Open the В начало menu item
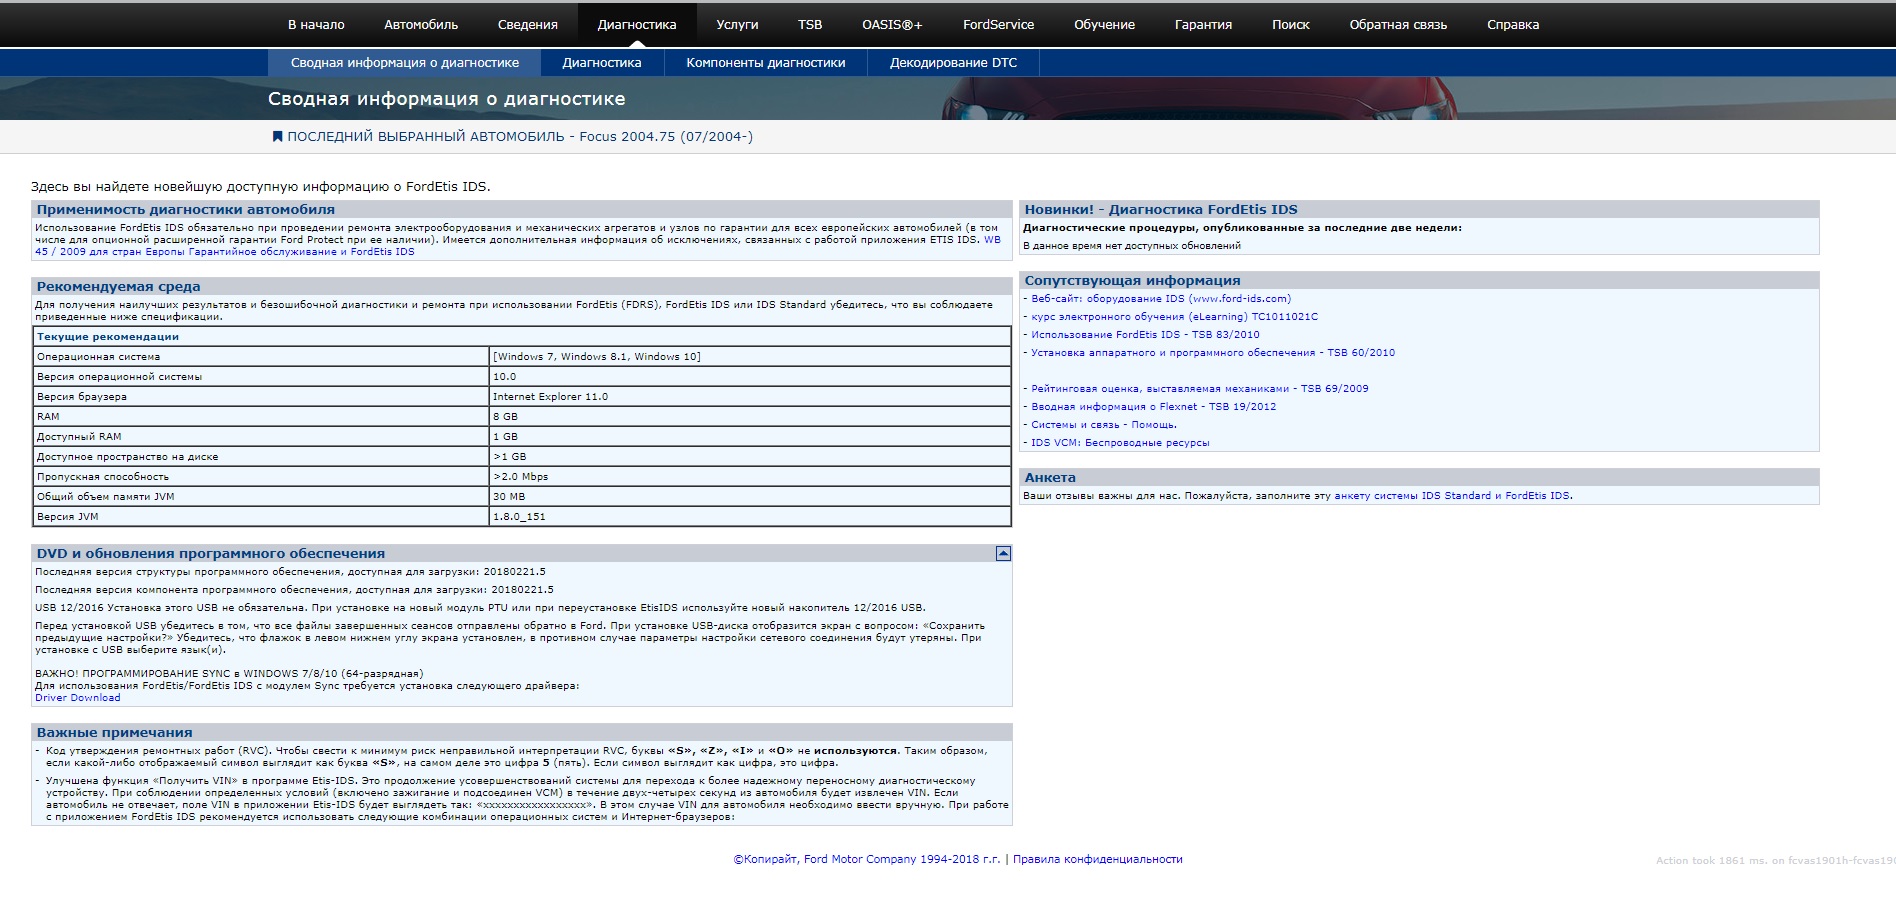Screen dimensions: 1896x907 coord(316,24)
